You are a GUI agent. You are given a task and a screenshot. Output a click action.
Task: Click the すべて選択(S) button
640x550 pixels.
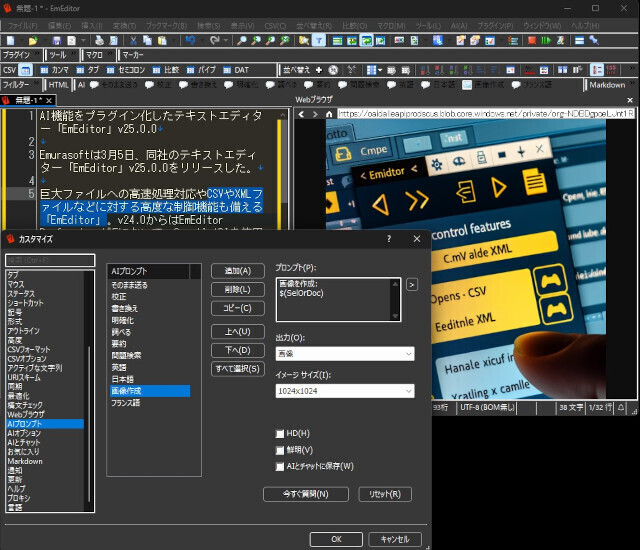point(238,369)
